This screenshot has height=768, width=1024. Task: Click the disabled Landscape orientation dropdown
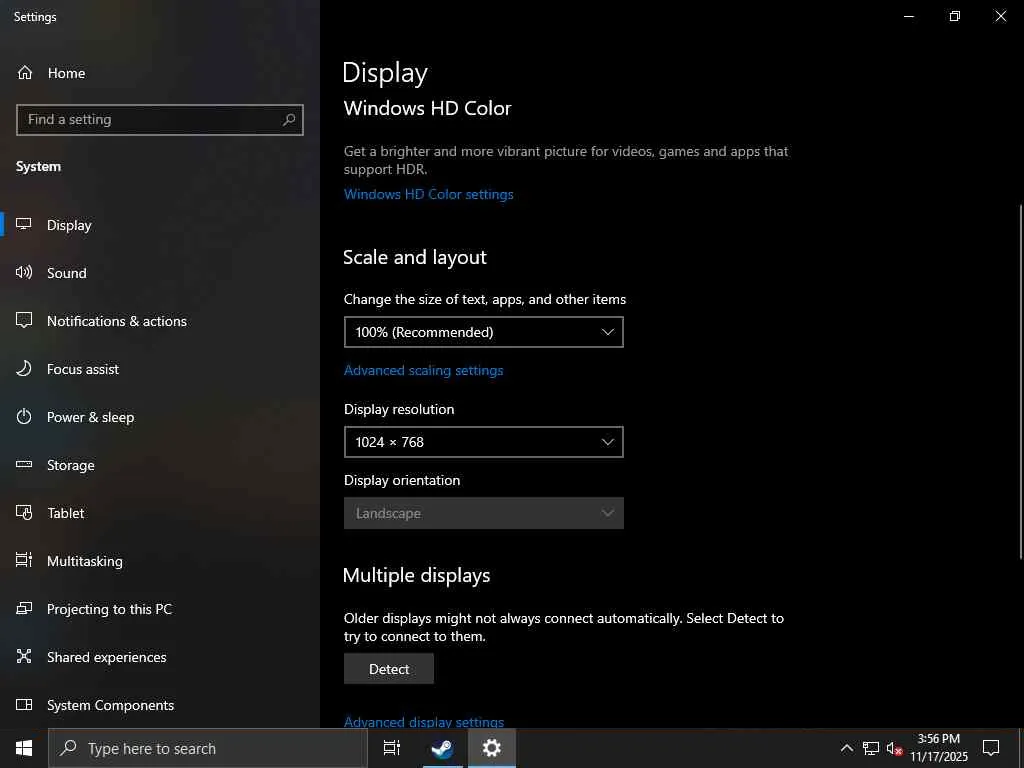tap(484, 513)
